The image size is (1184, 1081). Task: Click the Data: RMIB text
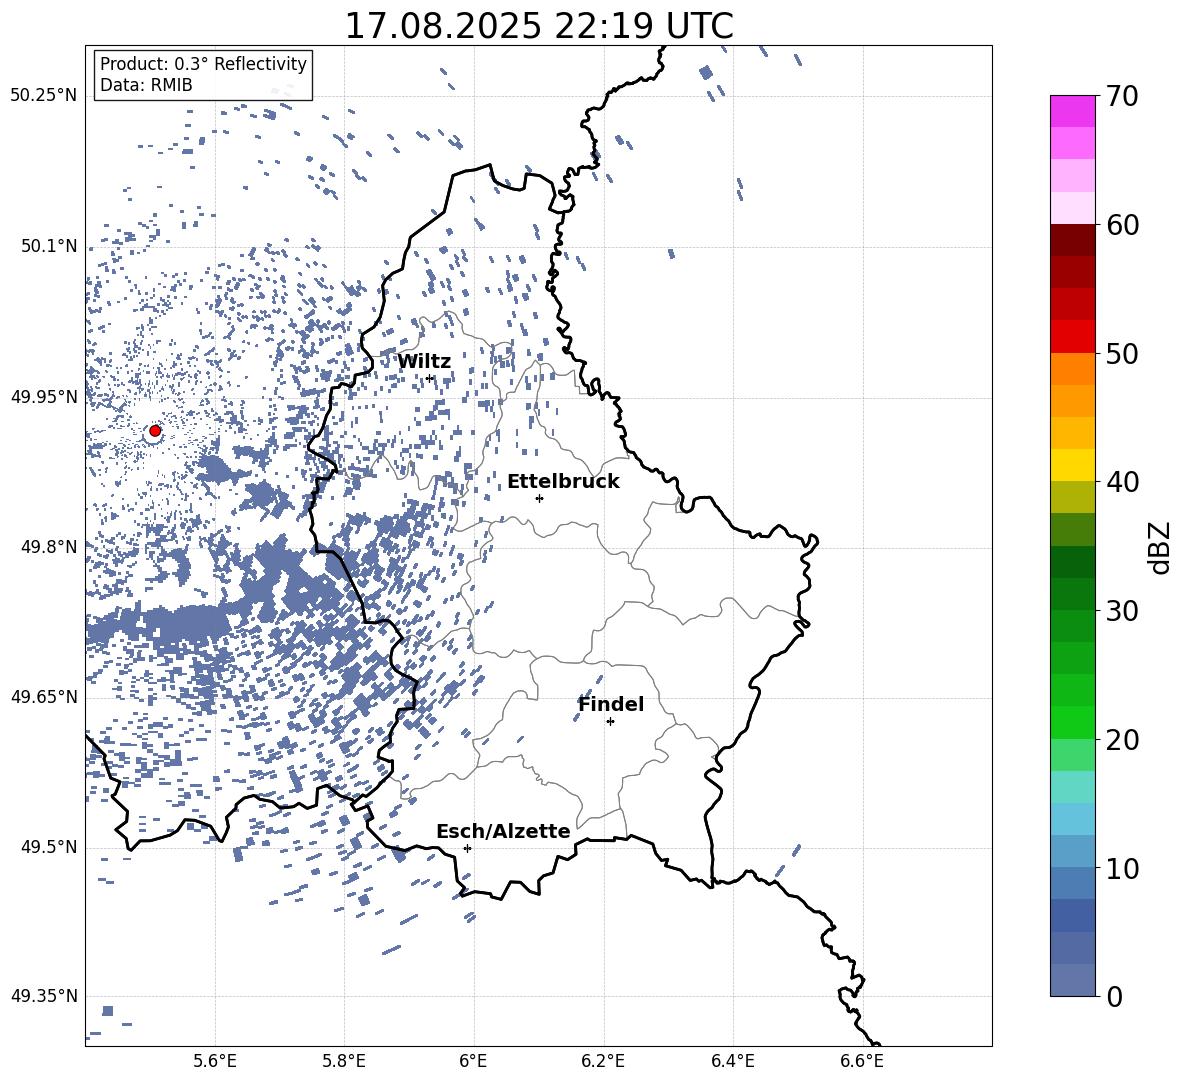click(146, 85)
